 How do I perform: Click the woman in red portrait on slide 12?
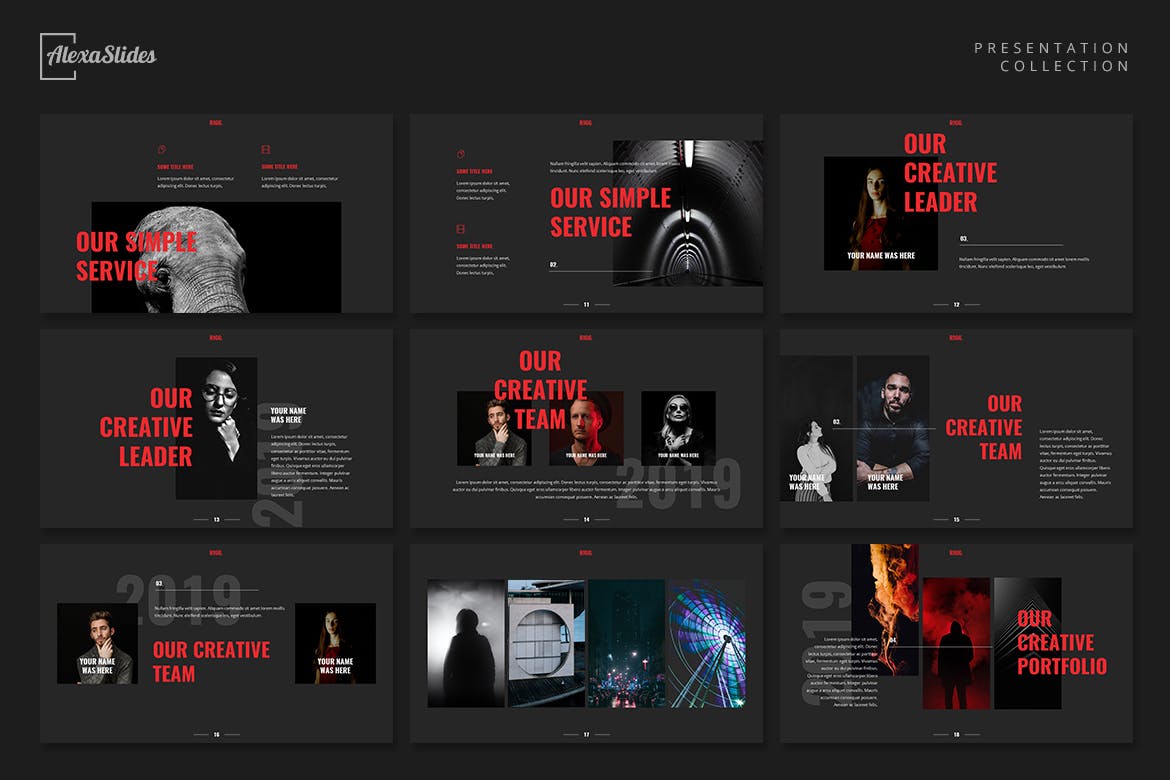(x=878, y=212)
